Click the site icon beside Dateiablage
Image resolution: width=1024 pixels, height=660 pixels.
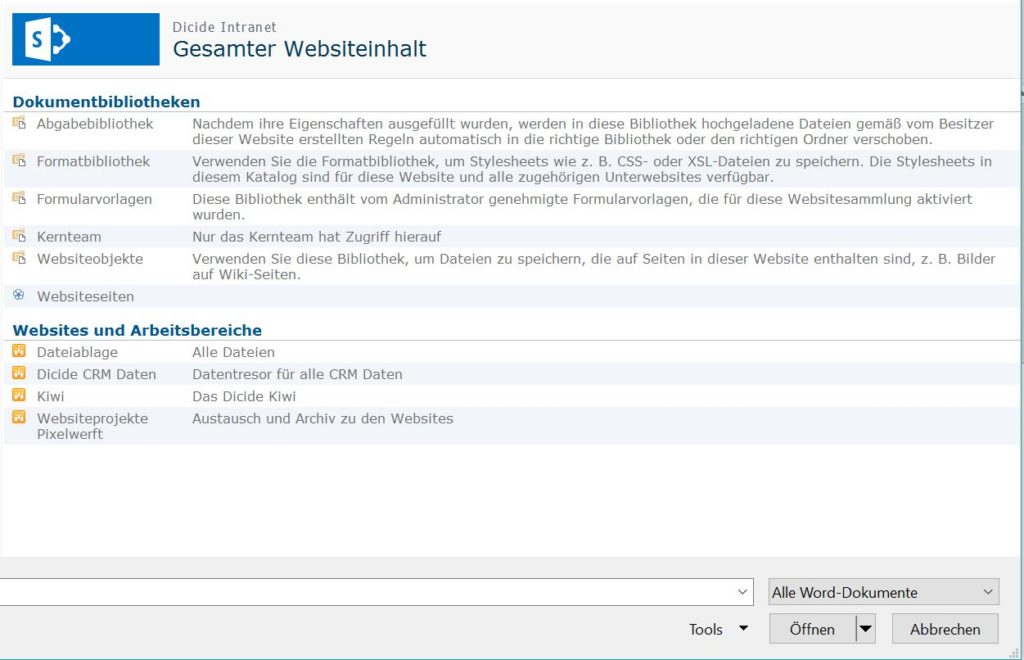(x=19, y=351)
